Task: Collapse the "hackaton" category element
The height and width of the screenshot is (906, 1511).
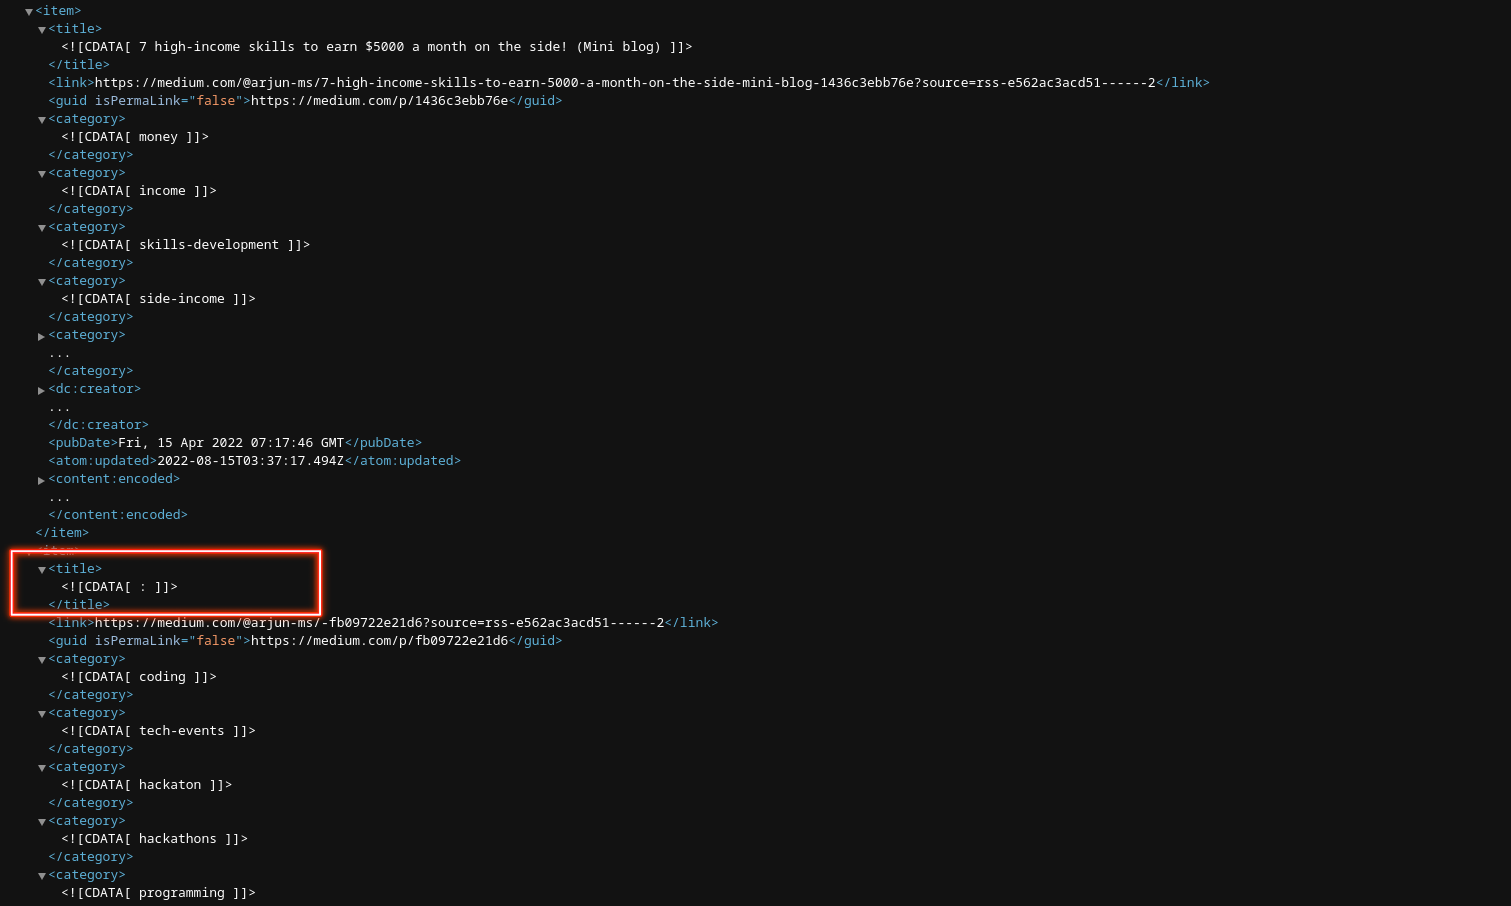Action: coord(41,767)
